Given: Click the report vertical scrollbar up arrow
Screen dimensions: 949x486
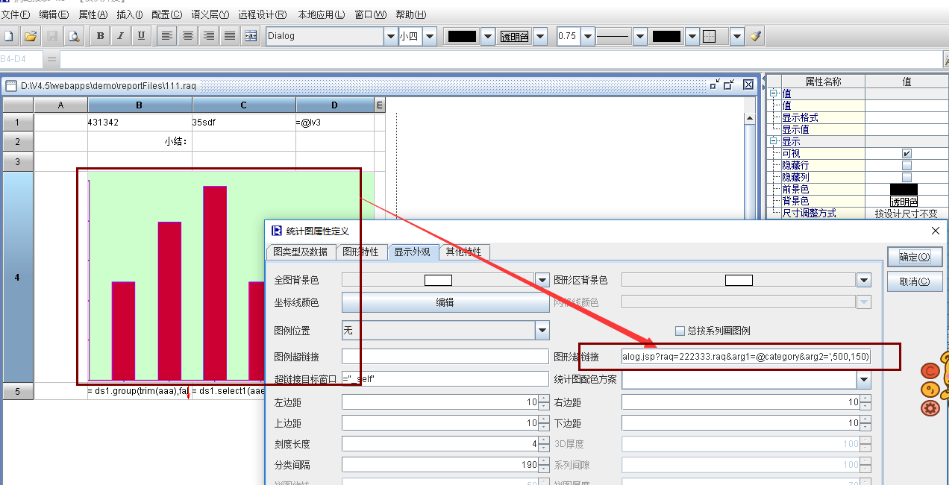Looking at the screenshot, I should [750, 118].
